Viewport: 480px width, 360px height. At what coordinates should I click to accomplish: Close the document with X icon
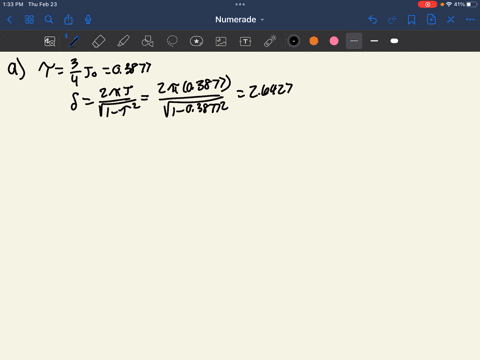(x=451, y=20)
